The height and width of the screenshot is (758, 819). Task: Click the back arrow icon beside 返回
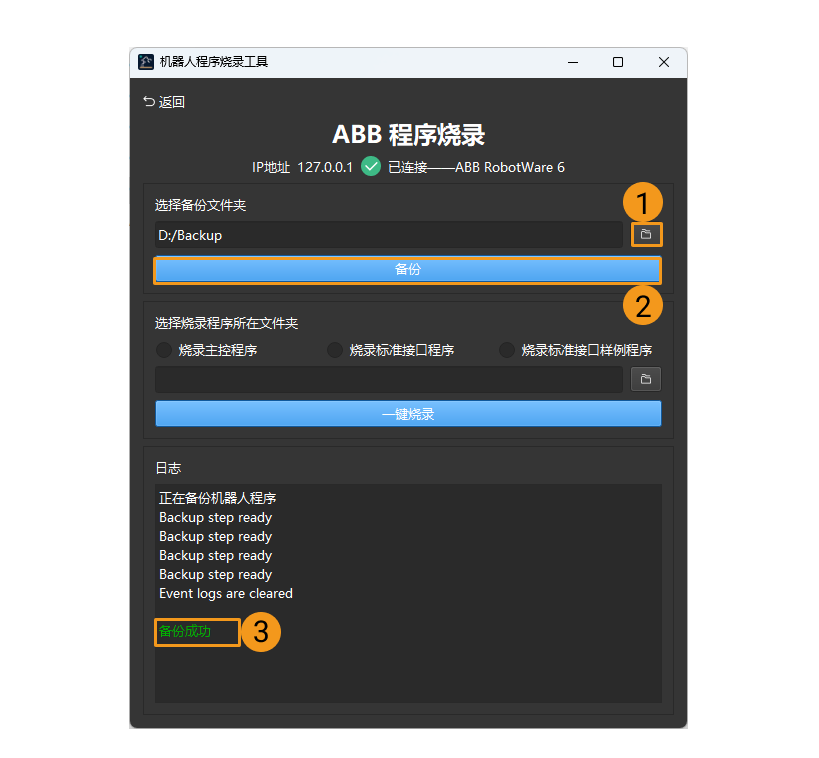pyautogui.click(x=149, y=101)
